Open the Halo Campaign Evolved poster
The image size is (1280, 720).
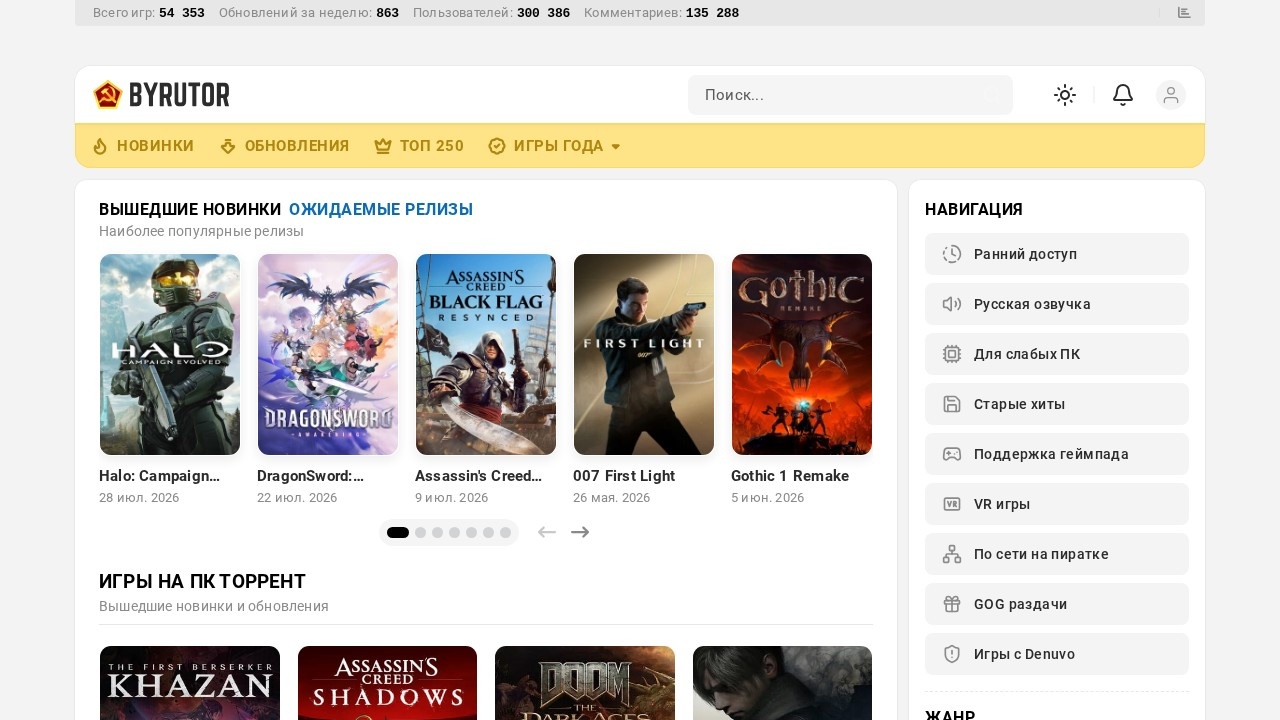tap(170, 354)
